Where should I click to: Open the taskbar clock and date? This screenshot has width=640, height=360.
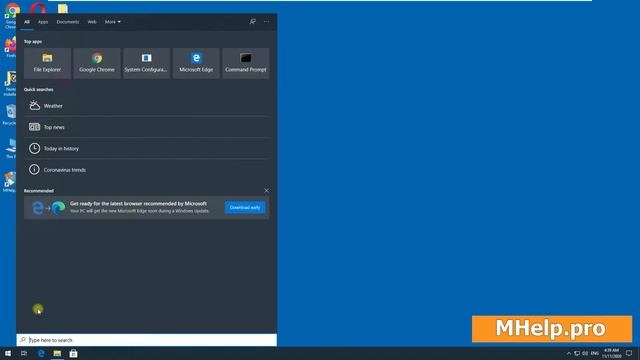click(611, 353)
